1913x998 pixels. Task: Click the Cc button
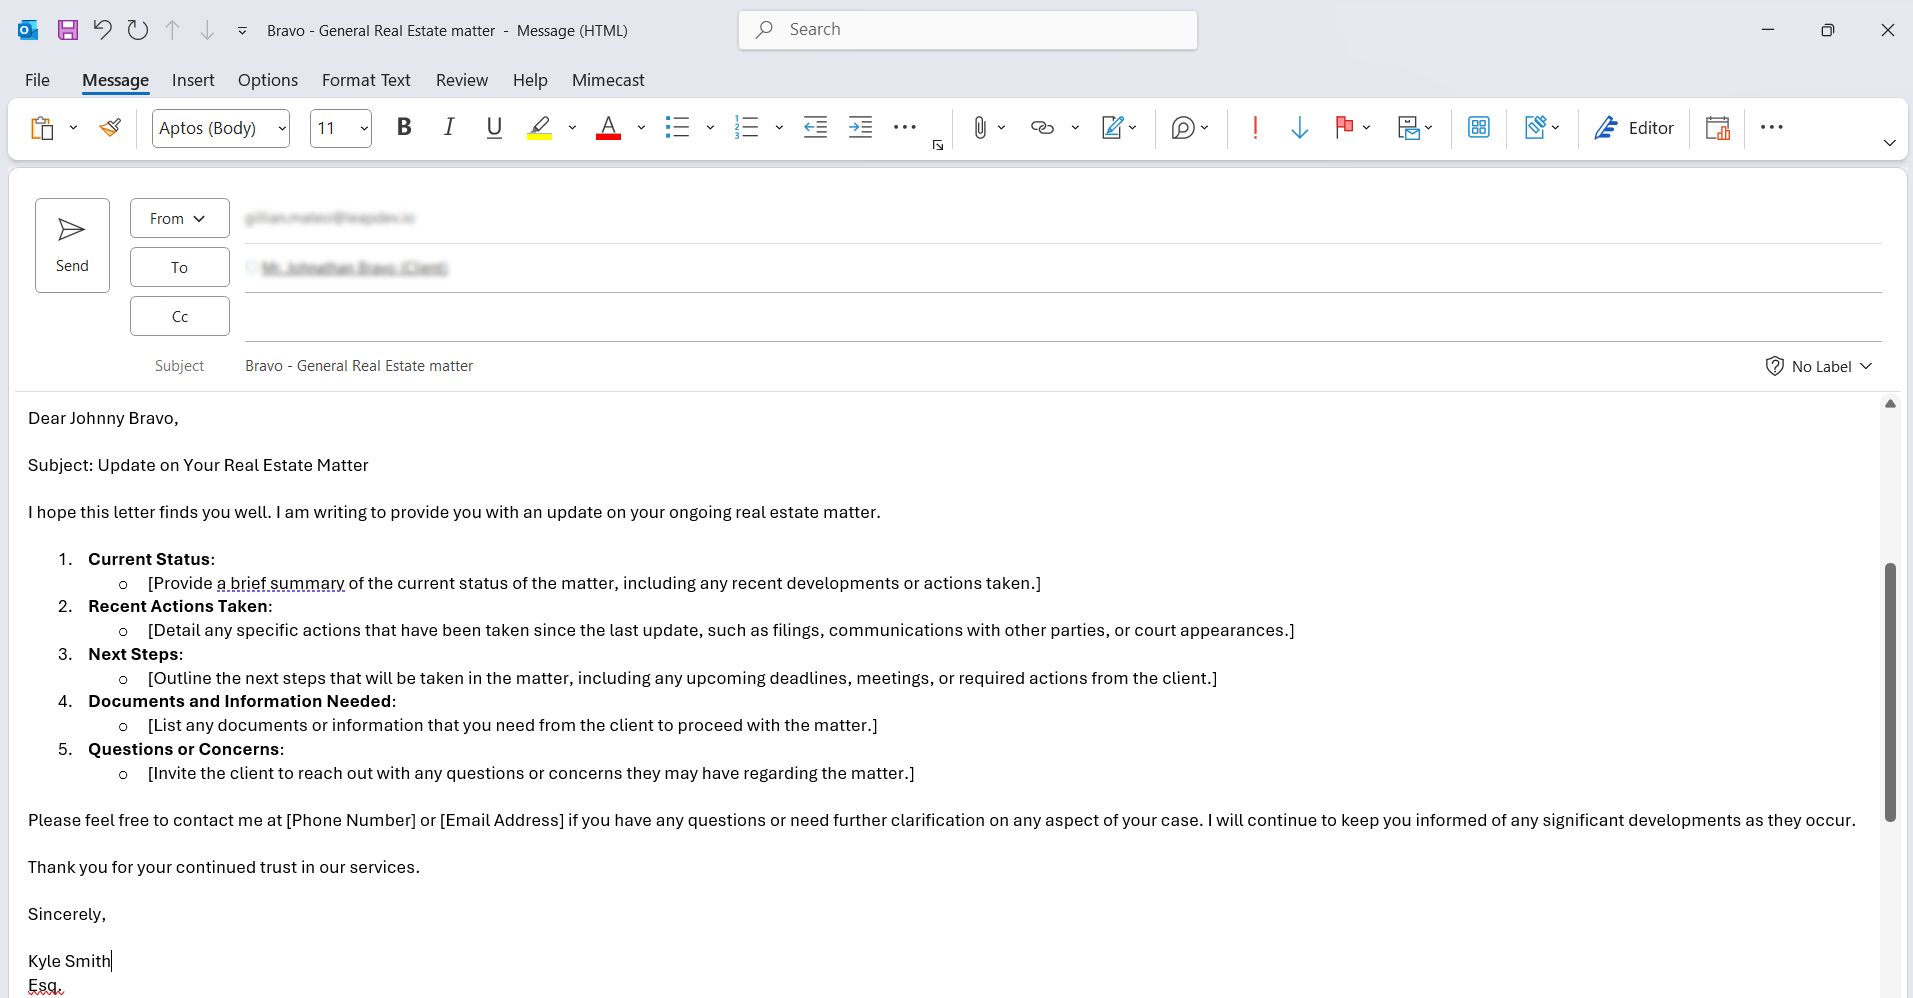180,316
